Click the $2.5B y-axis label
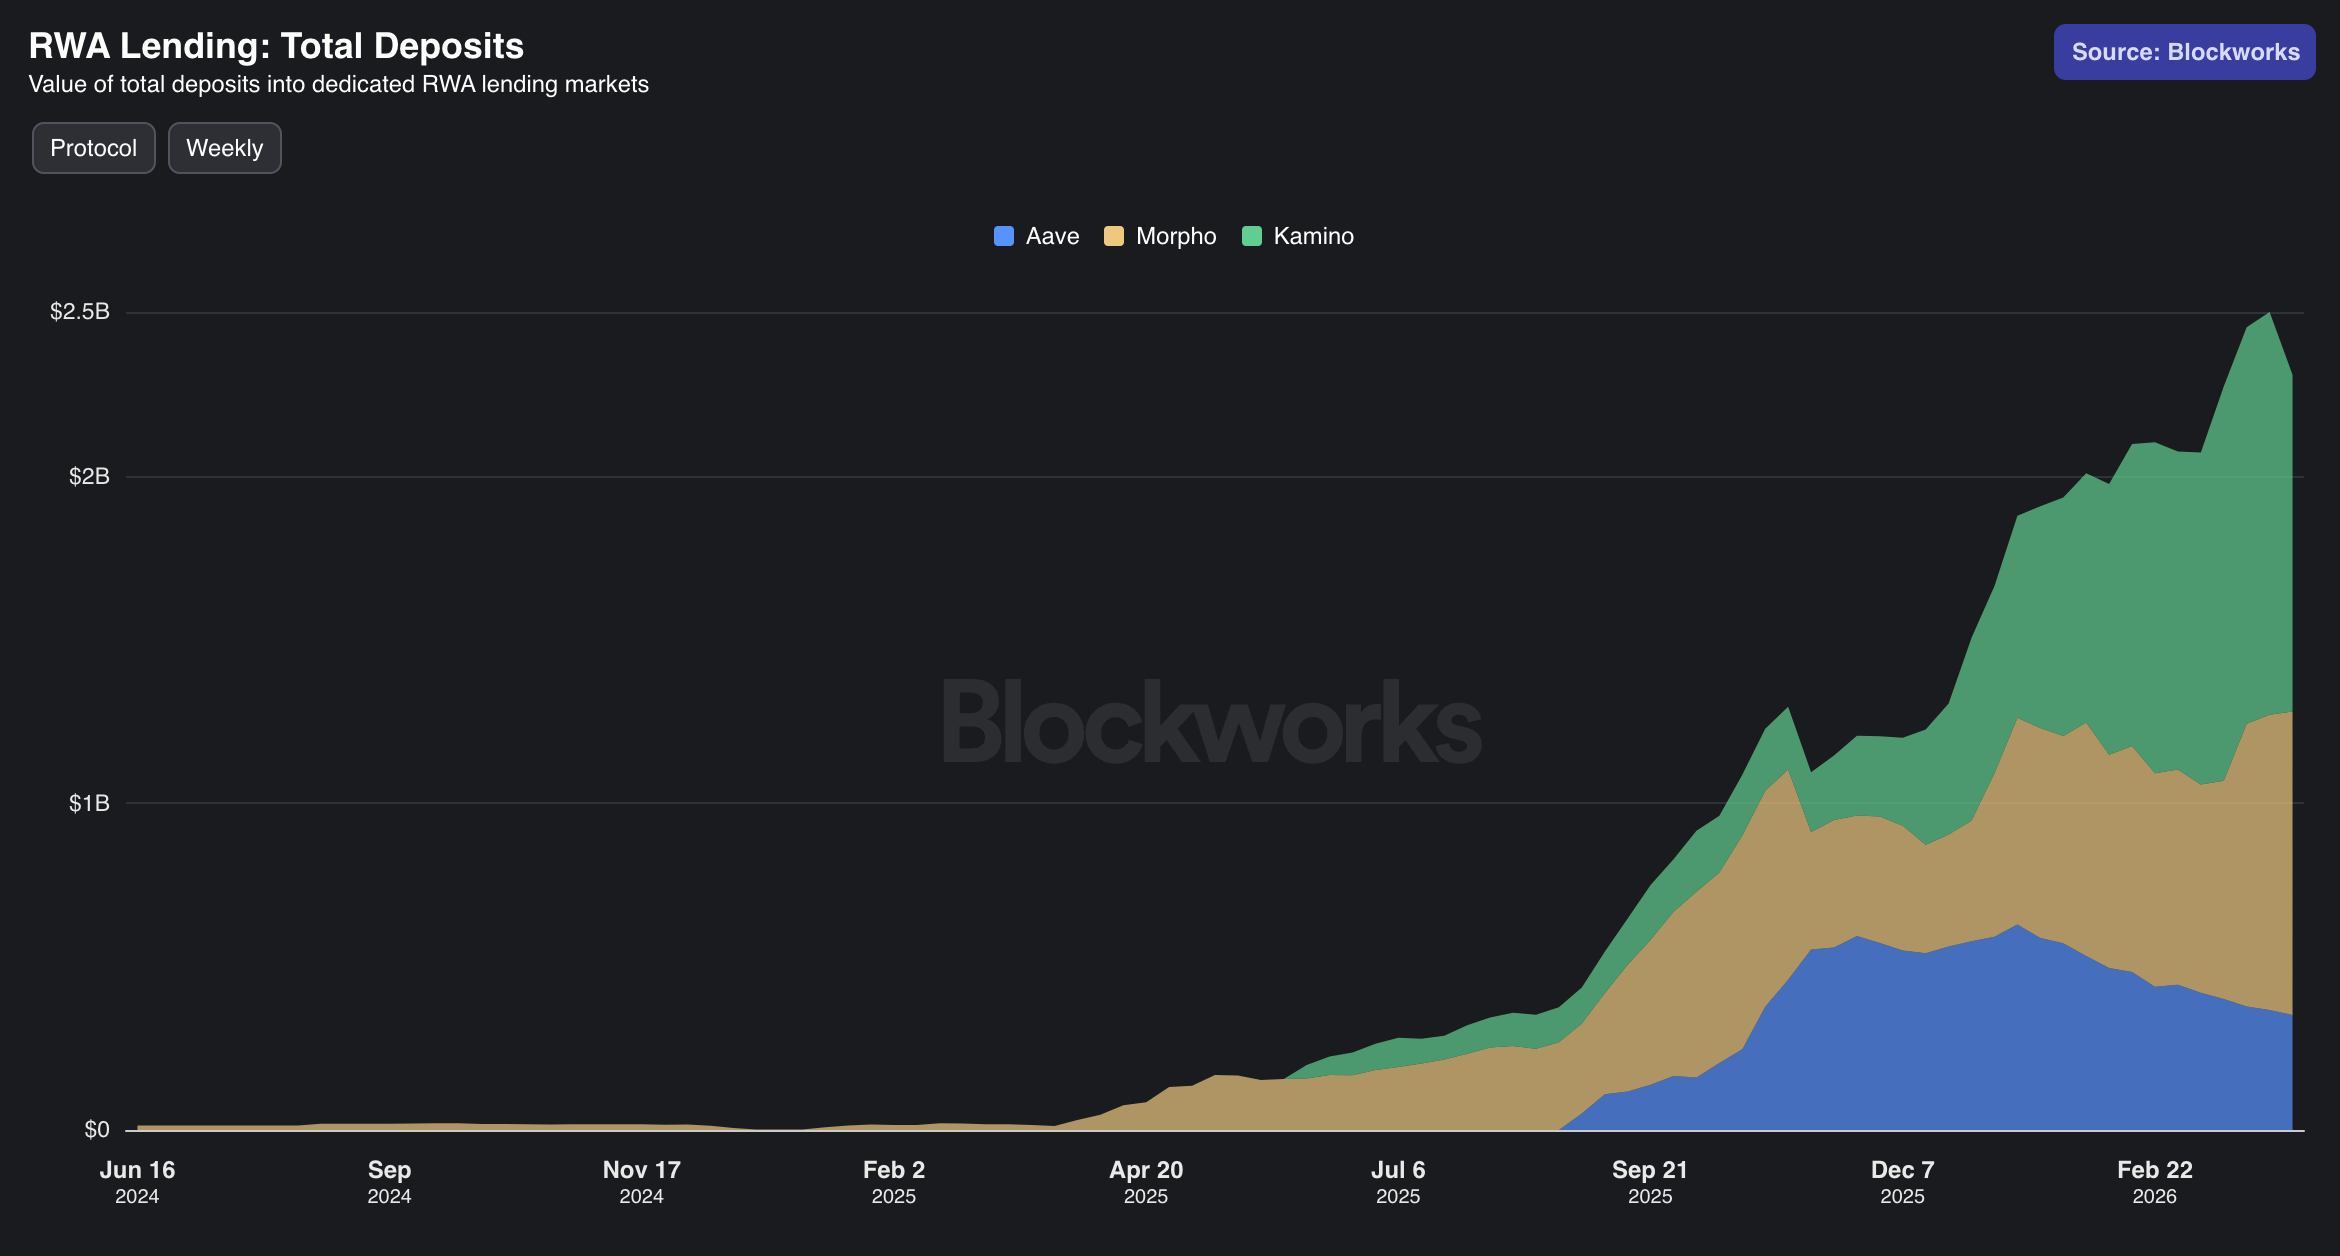The width and height of the screenshot is (2340, 1256). [x=80, y=311]
